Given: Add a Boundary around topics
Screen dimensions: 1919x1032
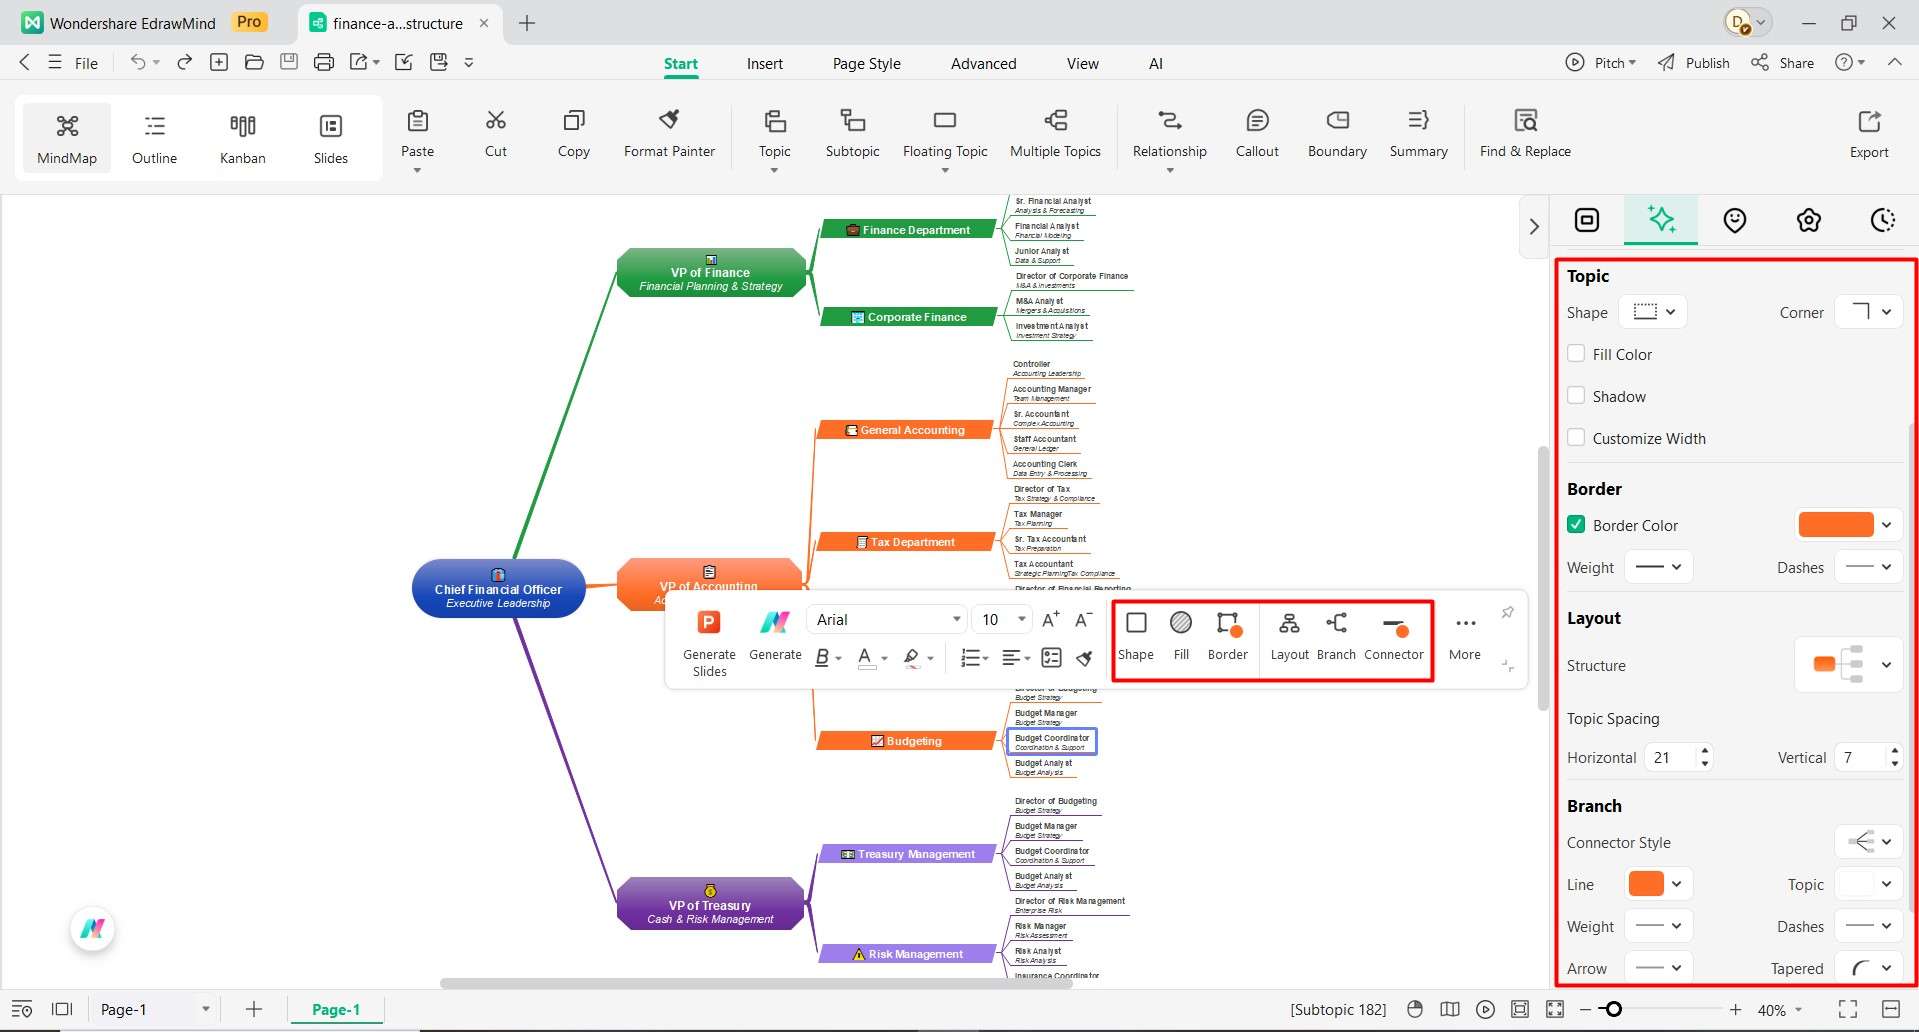Looking at the screenshot, I should click(x=1336, y=135).
